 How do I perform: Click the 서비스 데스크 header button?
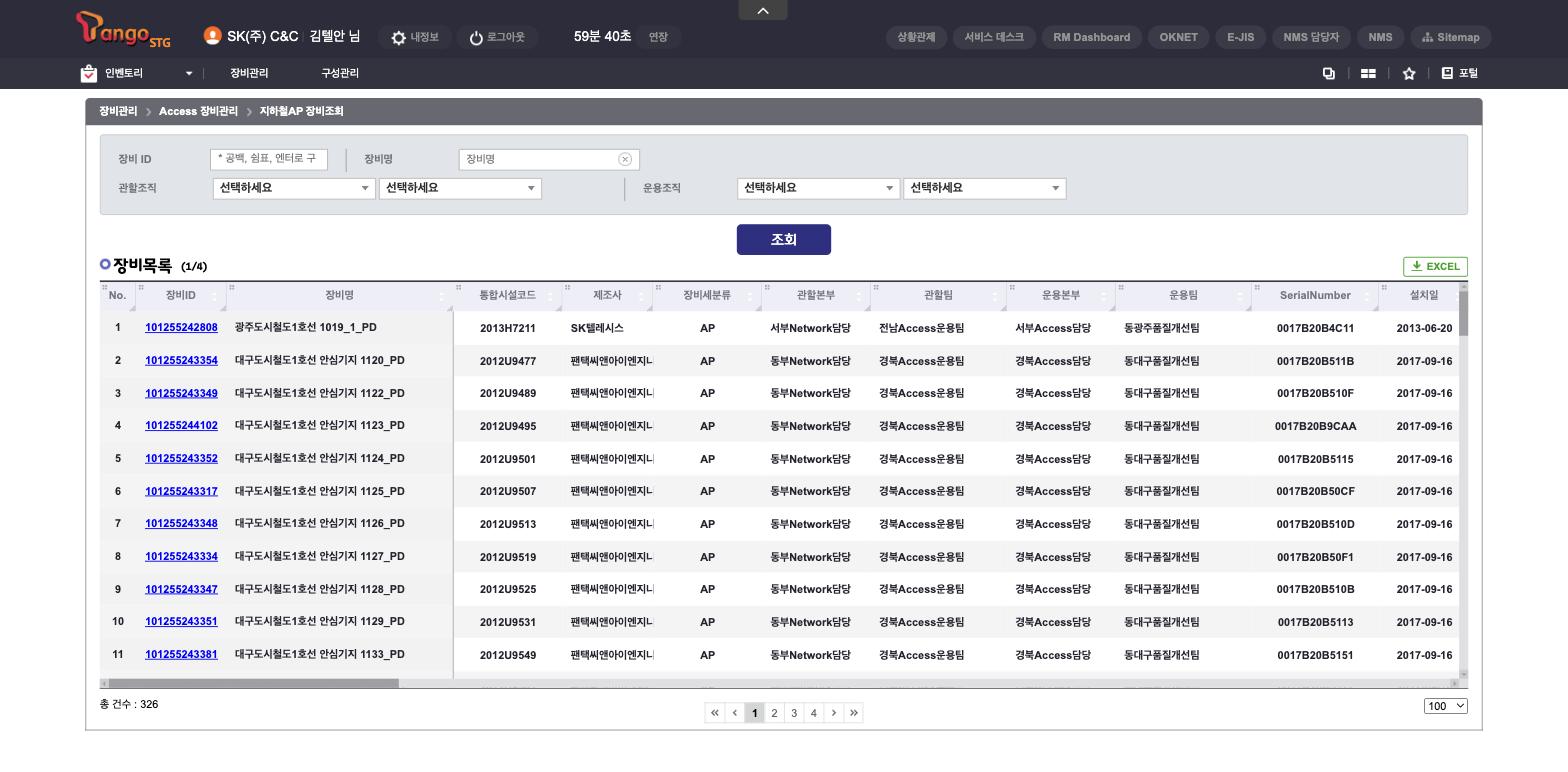(x=994, y=37)
